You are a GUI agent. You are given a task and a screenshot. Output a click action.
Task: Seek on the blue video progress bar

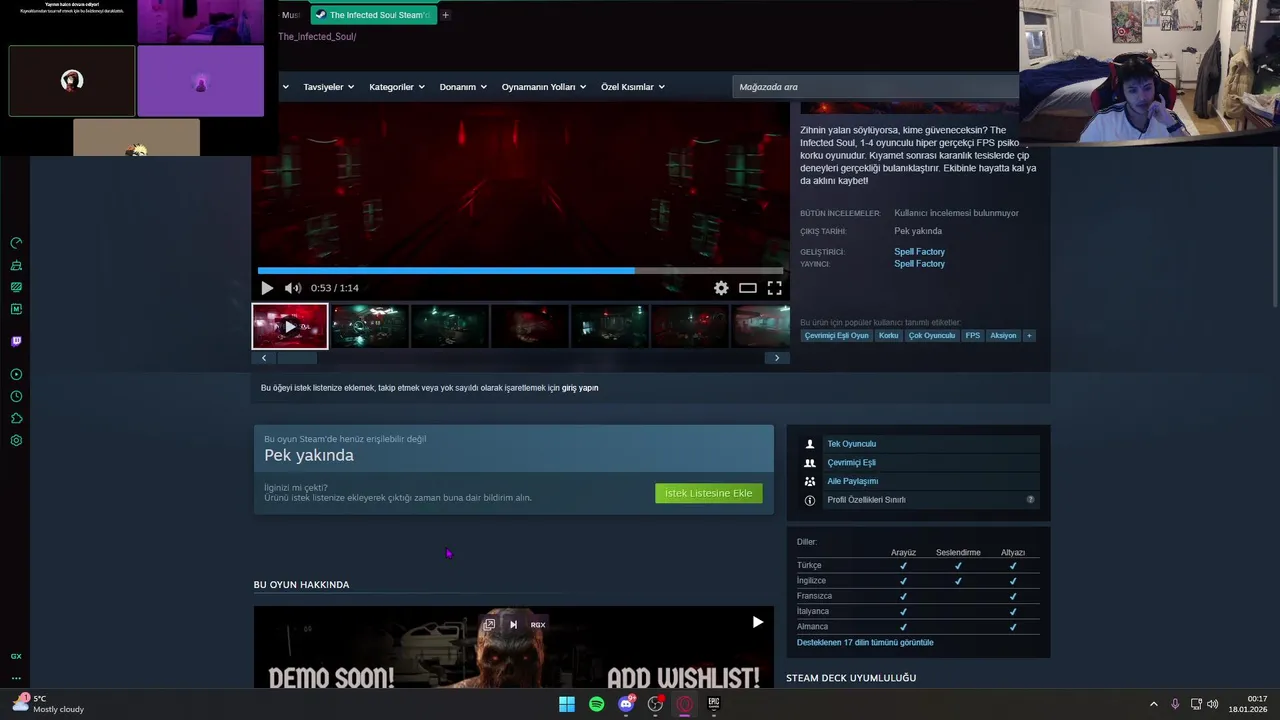(520, 270)
